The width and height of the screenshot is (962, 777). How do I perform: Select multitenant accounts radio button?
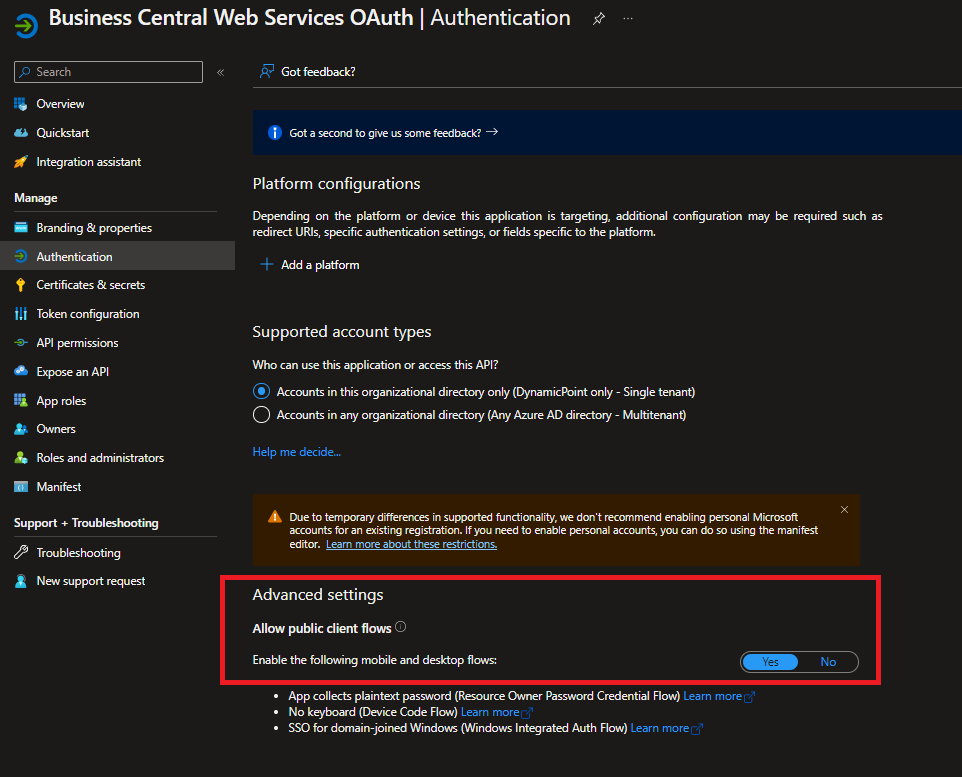[261, 415]
